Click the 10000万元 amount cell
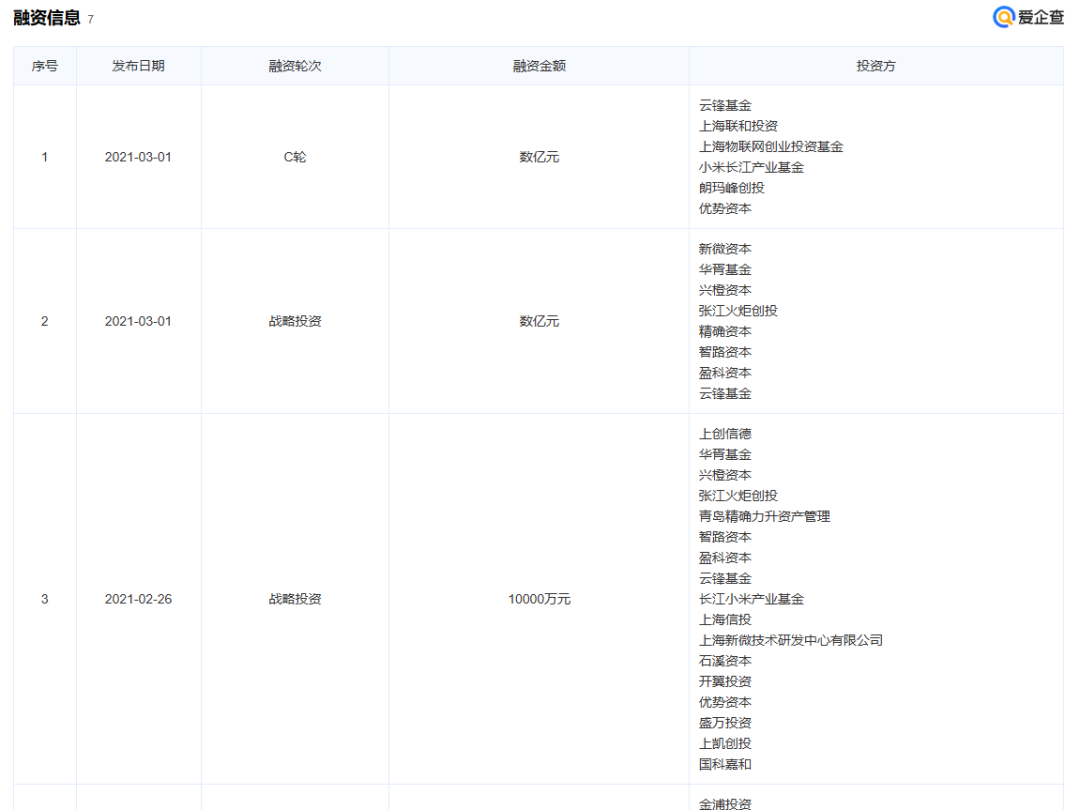Viewport: 1080px width, 810px height. click(539, 599)
